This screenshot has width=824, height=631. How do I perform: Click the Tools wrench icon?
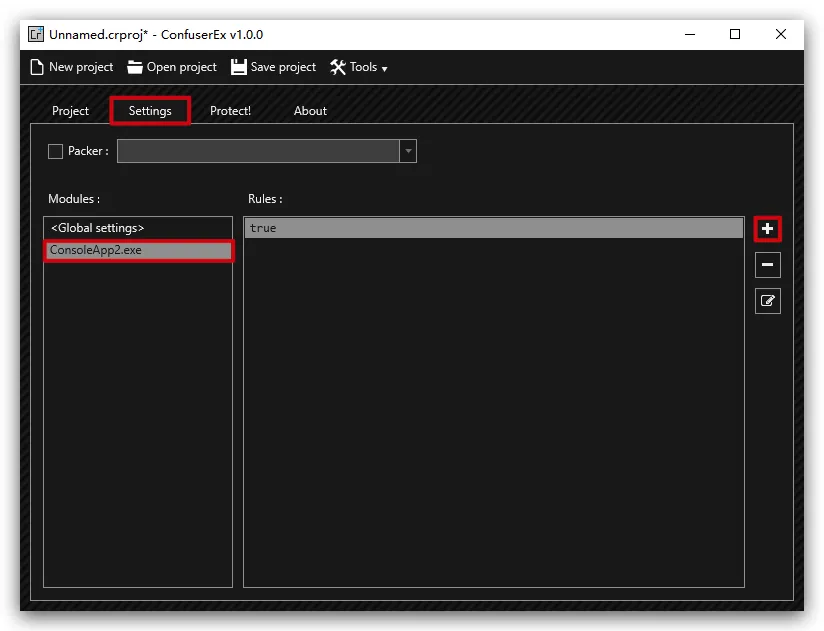pyautogui.click(x=338, y=67)
